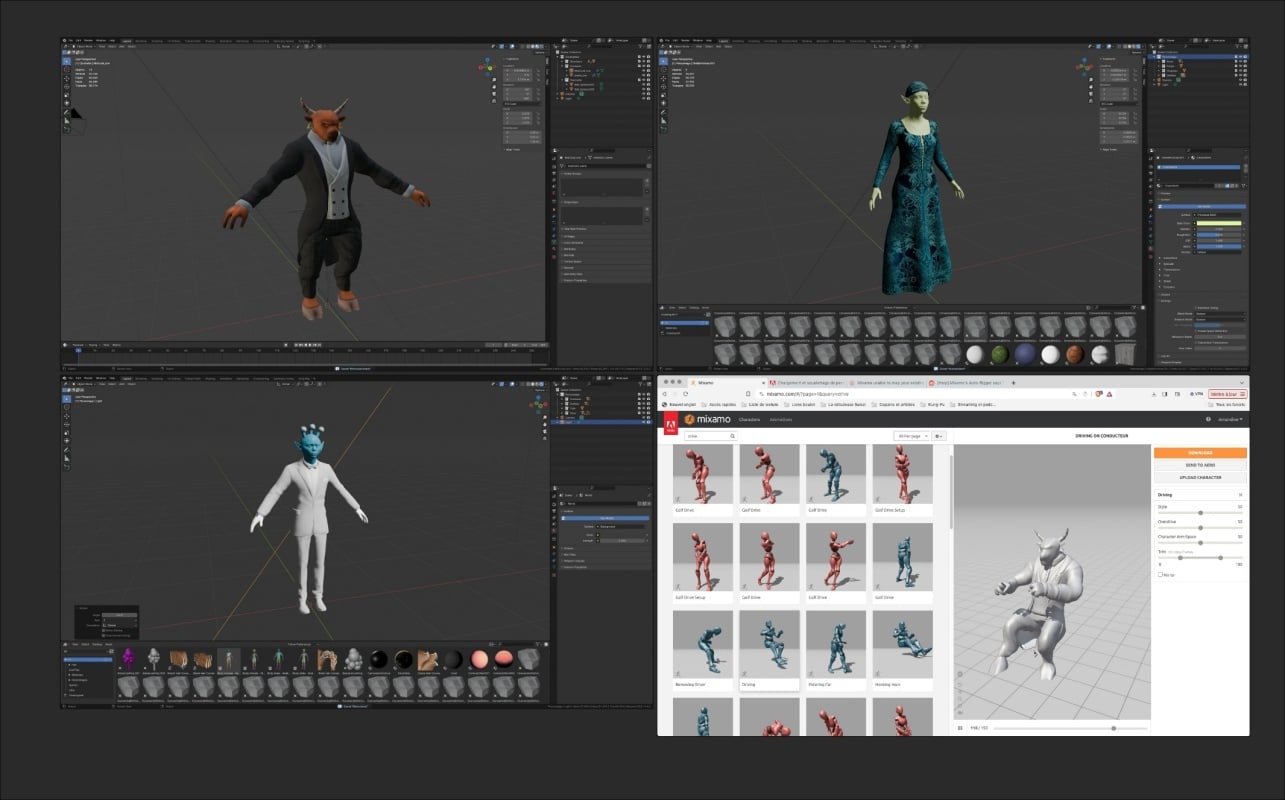
Task: Click the zoom view icon in bull viewport
Action: coord(494,80)
